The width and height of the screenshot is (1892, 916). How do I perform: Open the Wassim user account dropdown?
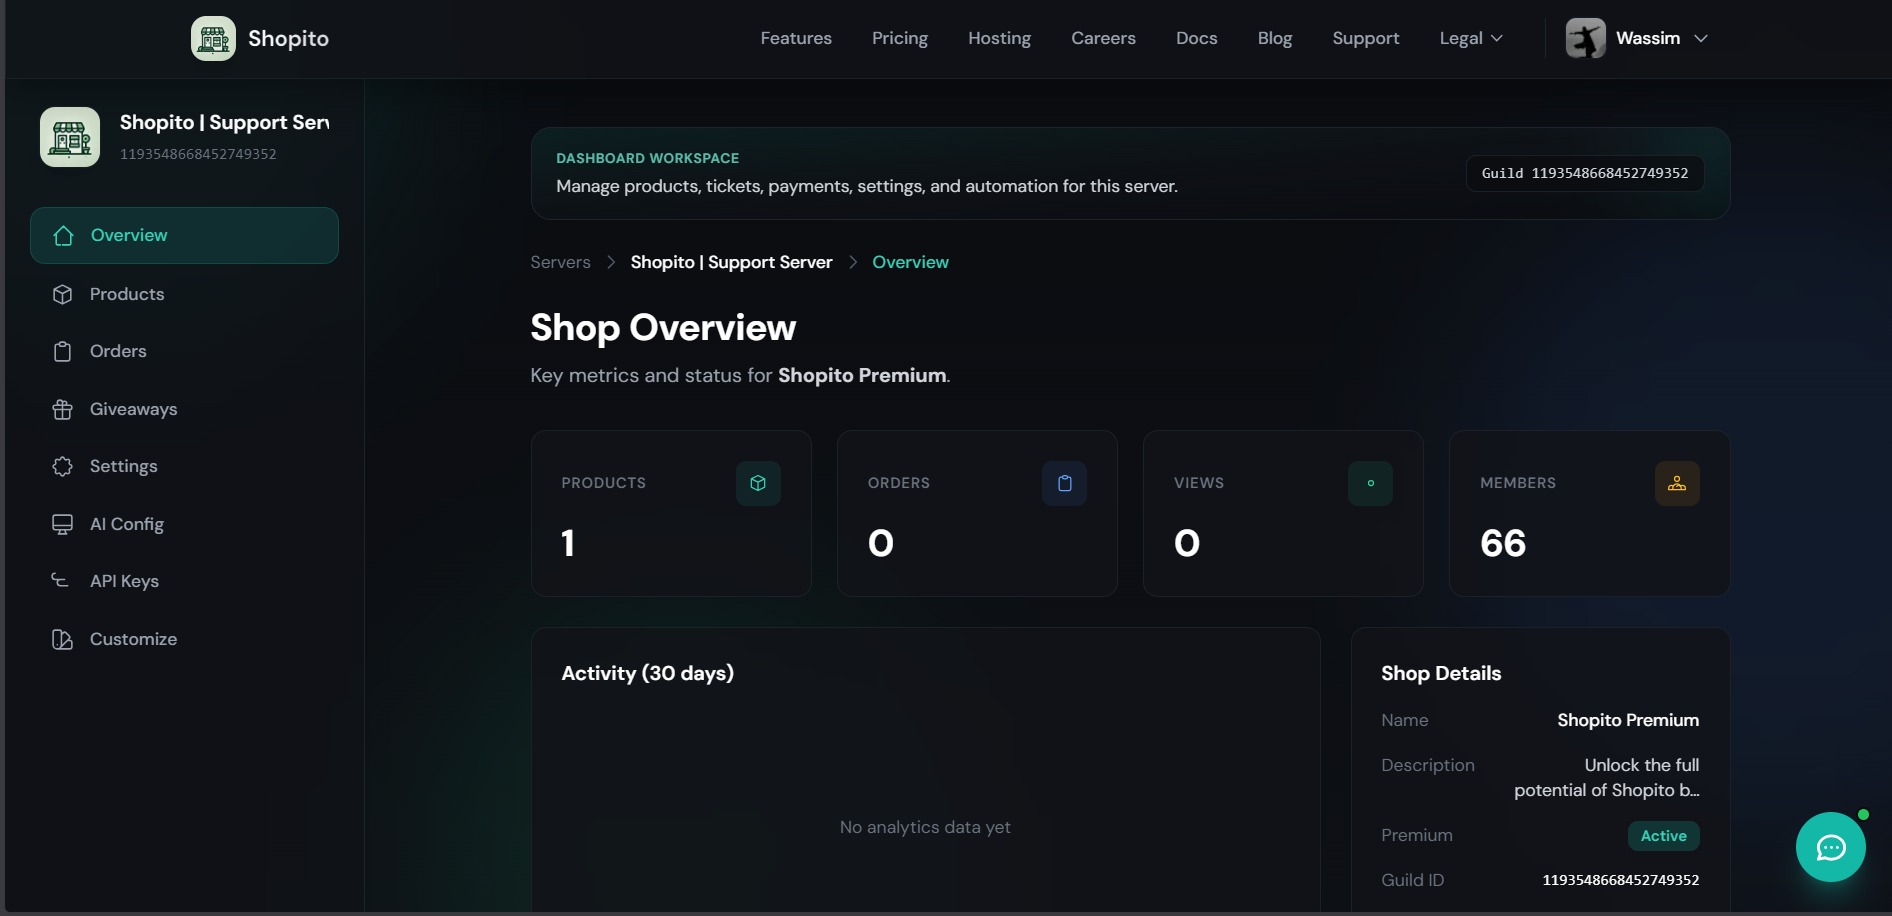click(1661, 38)
